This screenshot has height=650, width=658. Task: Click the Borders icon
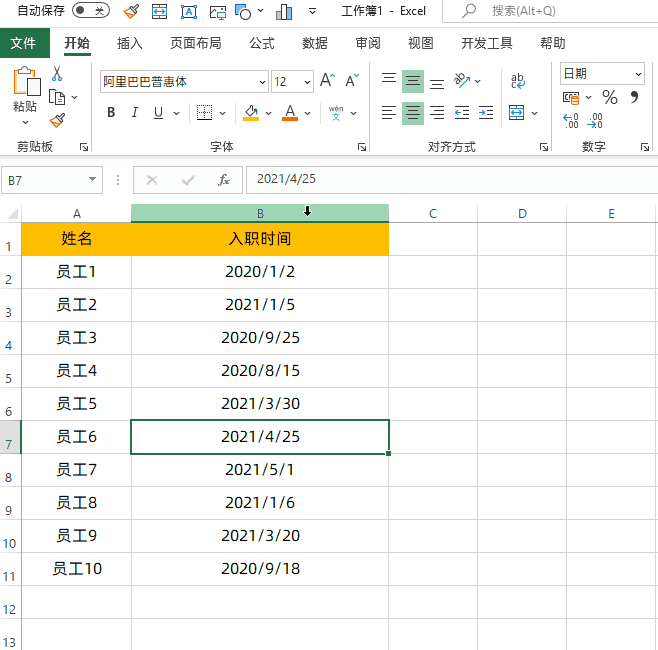[x=204, y=112]
